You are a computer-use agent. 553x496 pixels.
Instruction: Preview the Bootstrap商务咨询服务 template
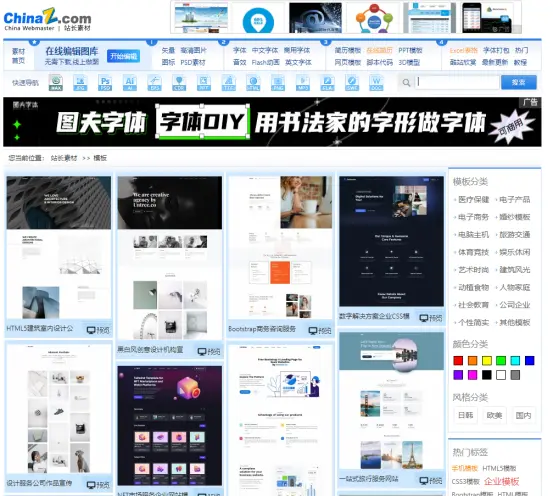(x=320, y=331)
